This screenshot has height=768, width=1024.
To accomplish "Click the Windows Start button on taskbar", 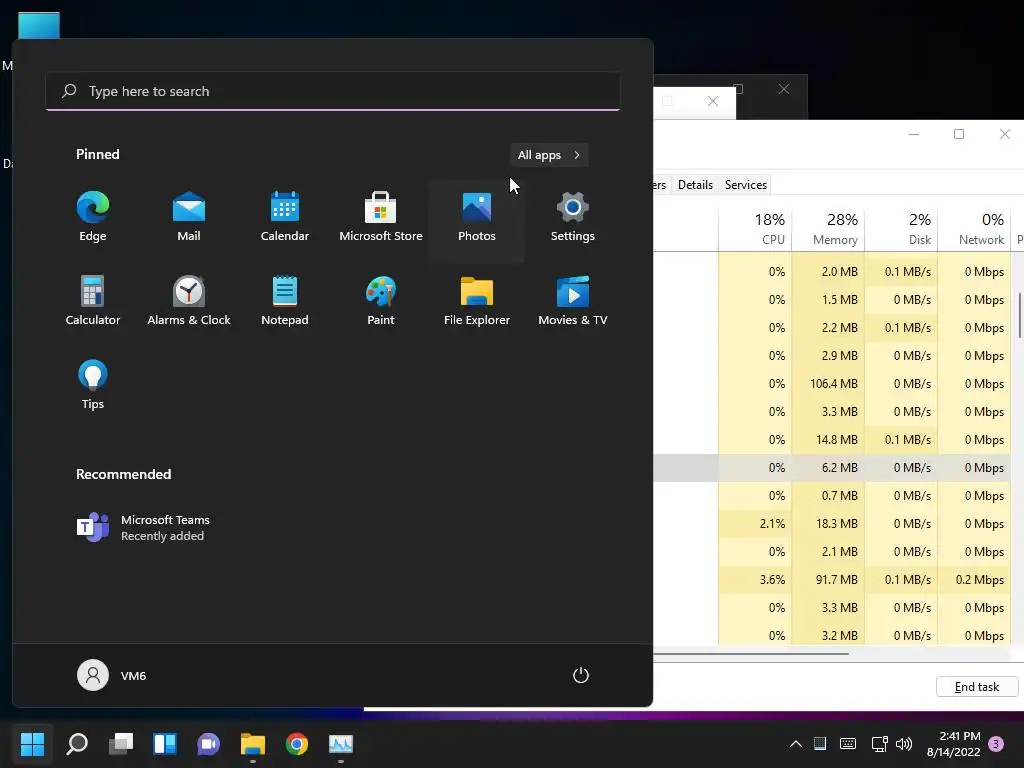I will (32, 744).
